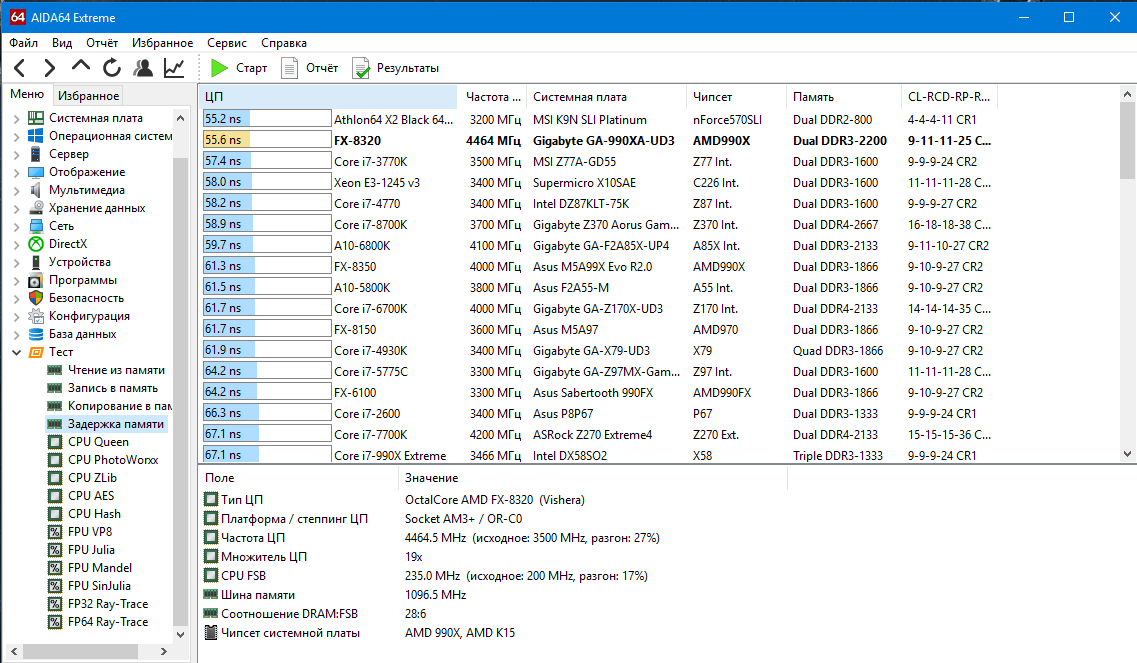
Task: Open the Сервис menu
Action: pos(227,43)
